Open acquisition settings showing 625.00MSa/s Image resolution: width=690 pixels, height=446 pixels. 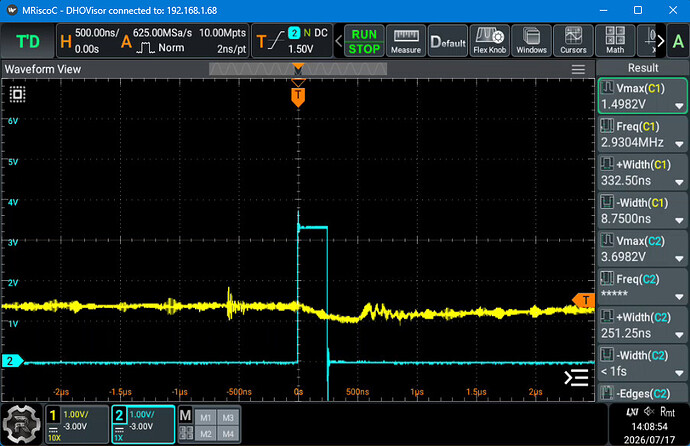pos(184,41)
